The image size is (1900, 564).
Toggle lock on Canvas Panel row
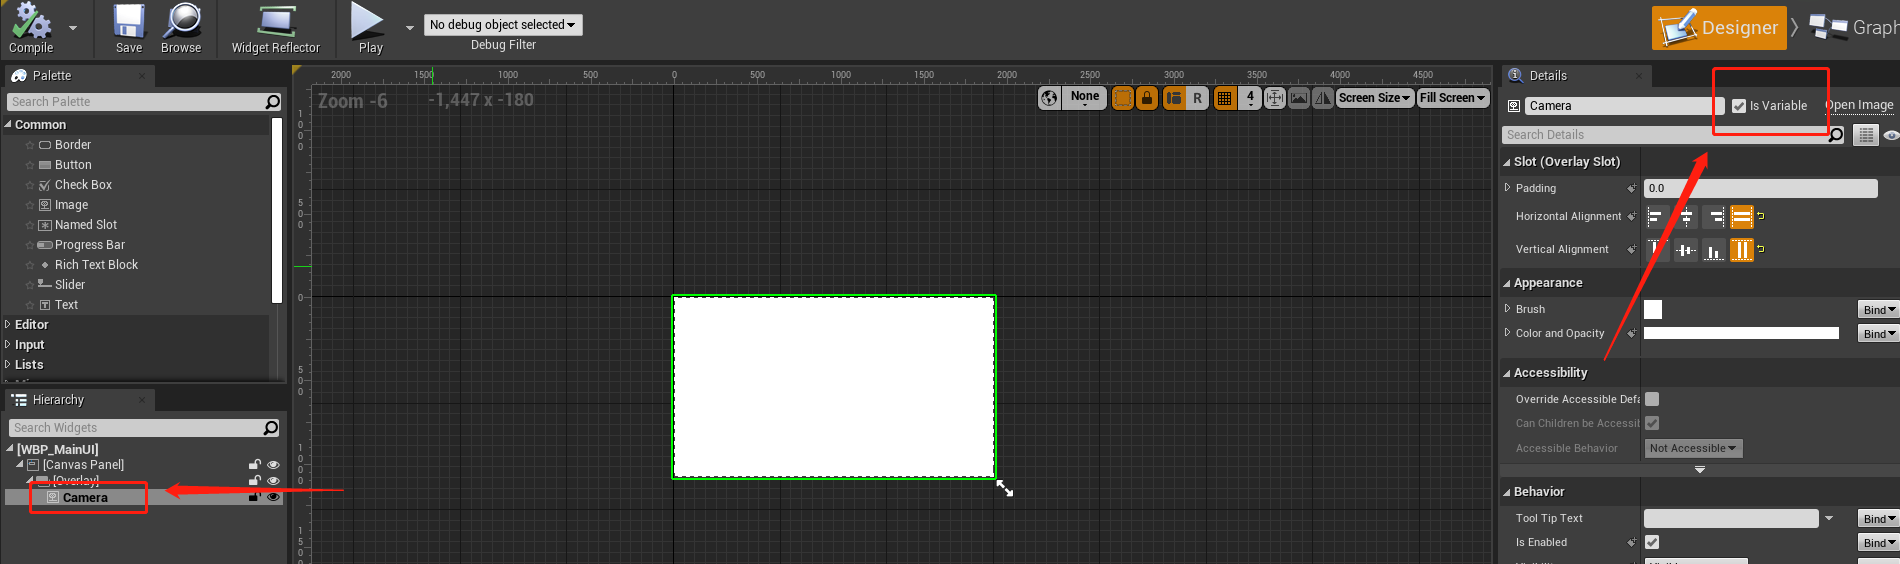tap(255, 465)
